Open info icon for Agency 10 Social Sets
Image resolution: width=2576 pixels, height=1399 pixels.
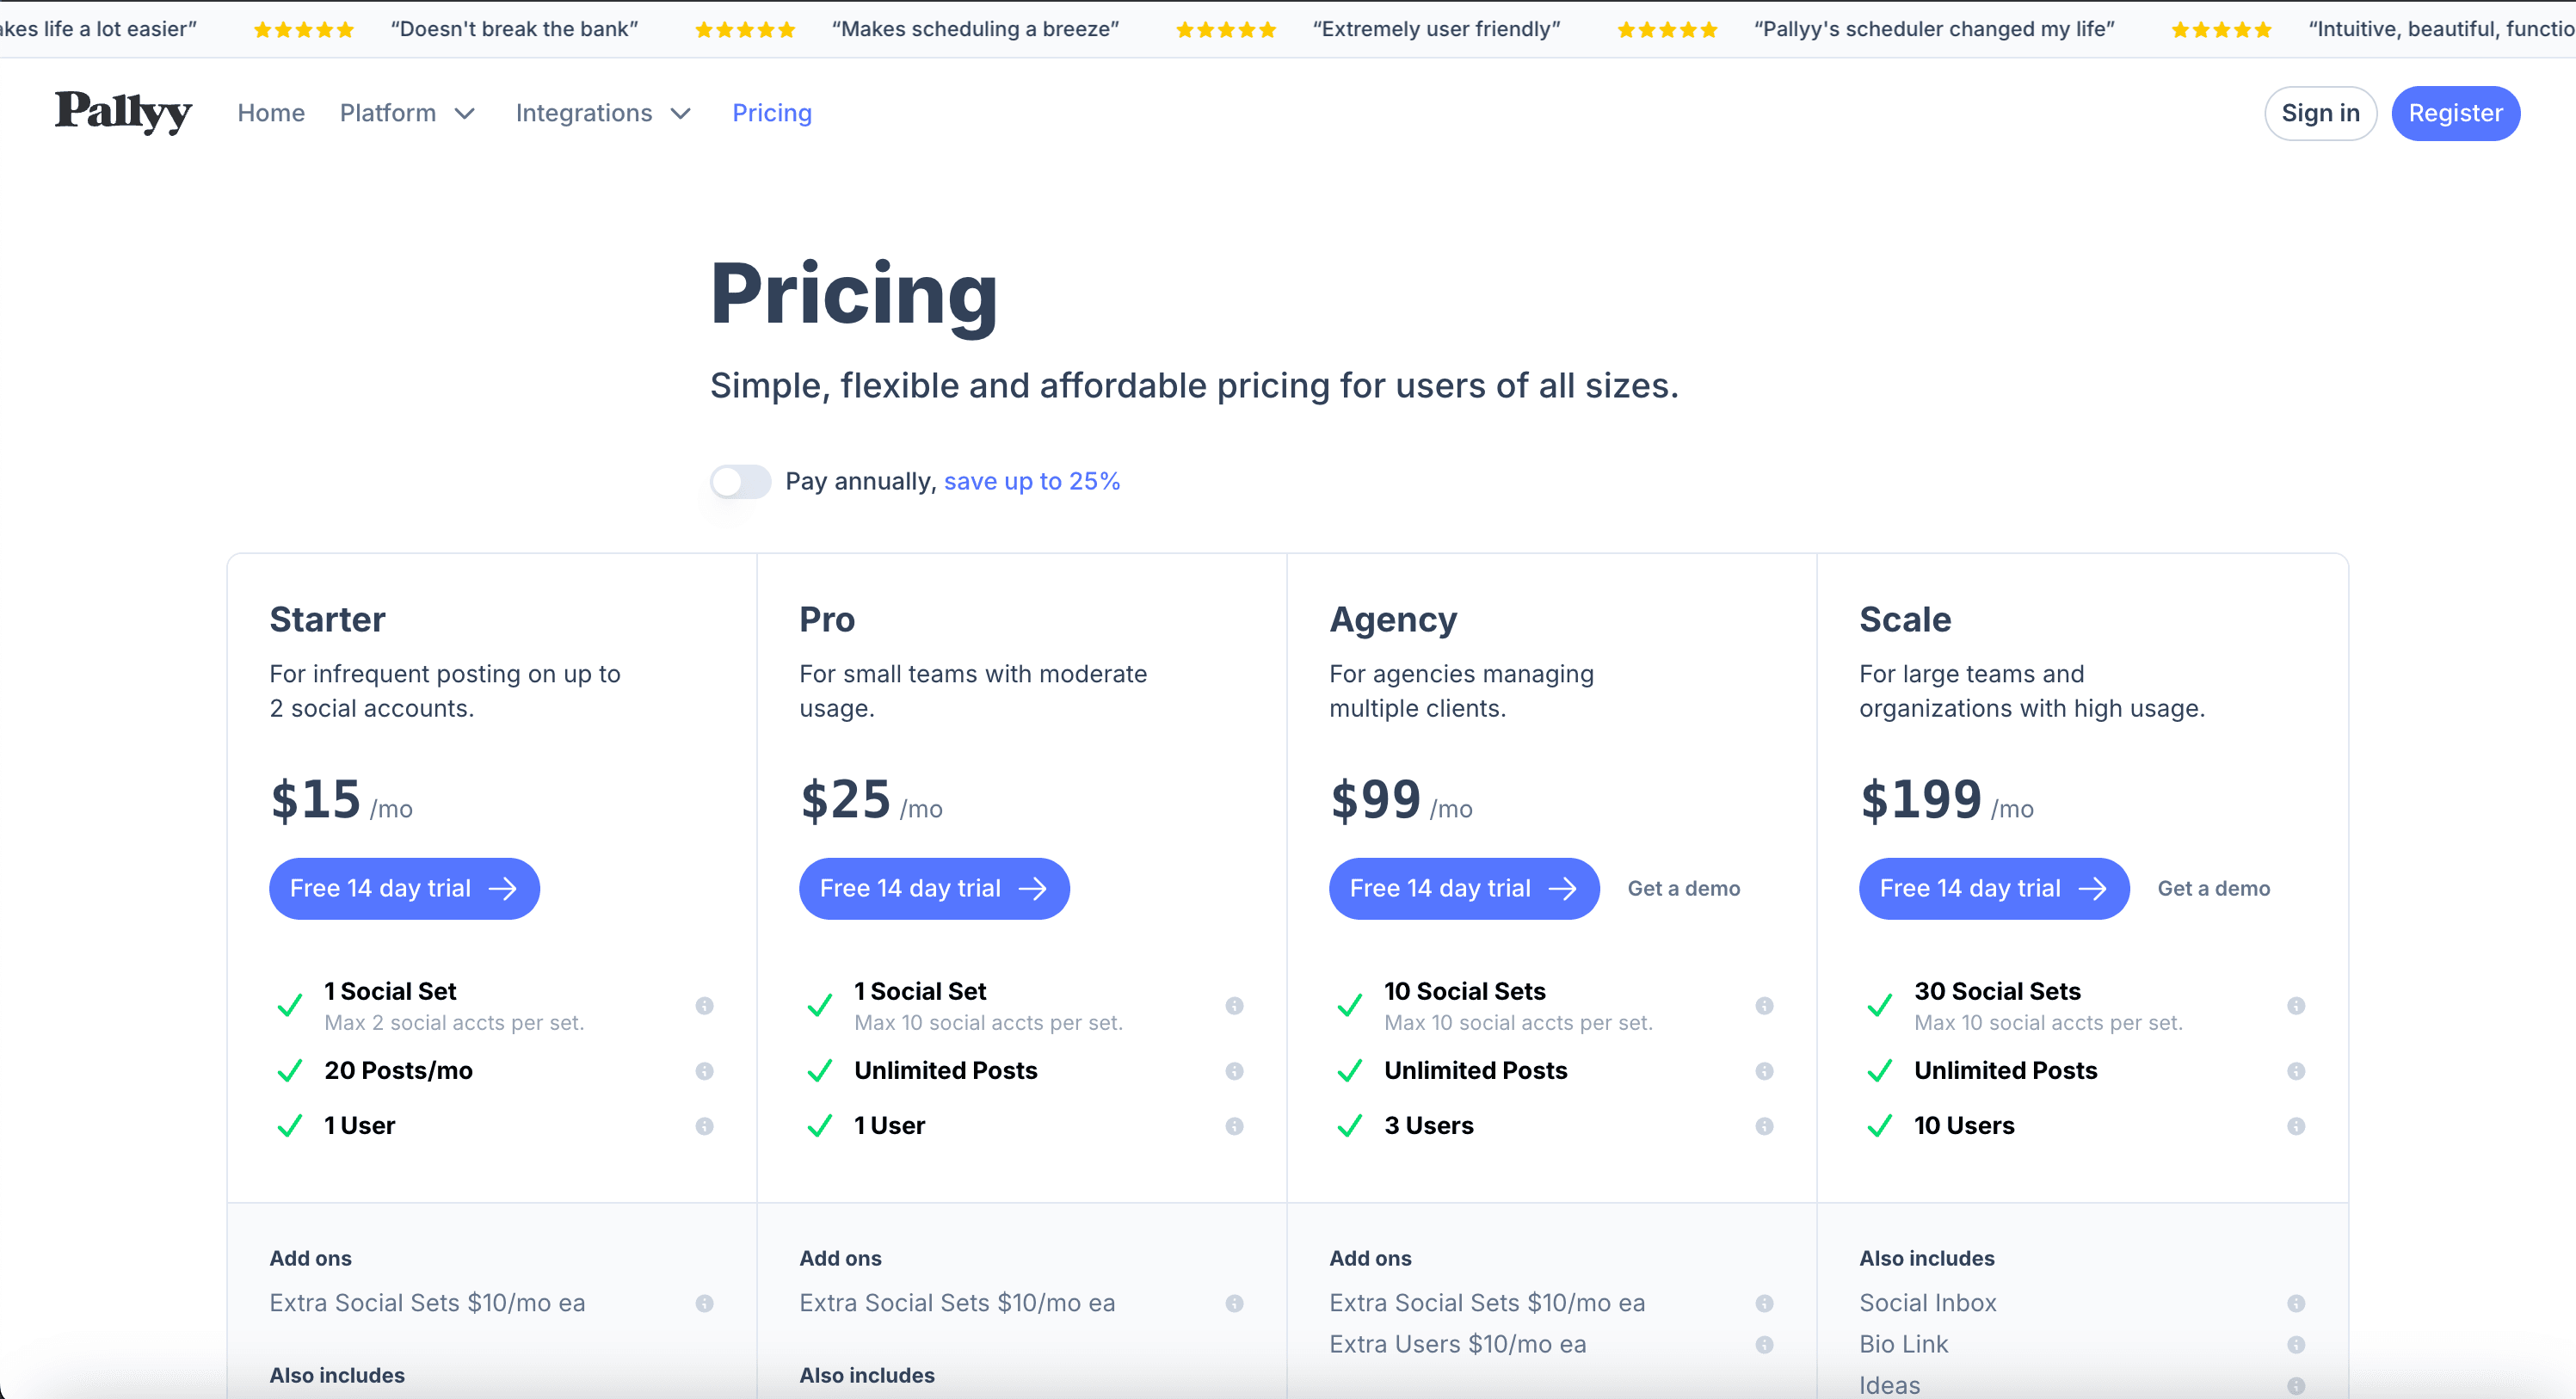(x=1765, y=1005)
